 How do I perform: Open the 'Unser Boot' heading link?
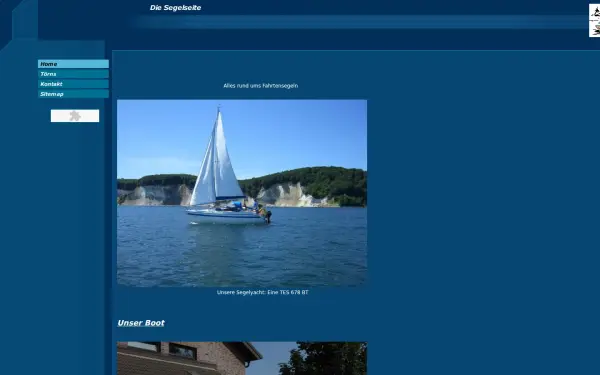pos(141,323)
